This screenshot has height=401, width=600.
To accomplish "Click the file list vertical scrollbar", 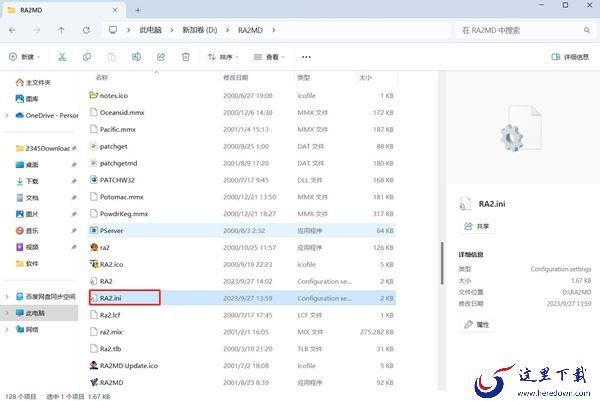I will coord(442,263).
